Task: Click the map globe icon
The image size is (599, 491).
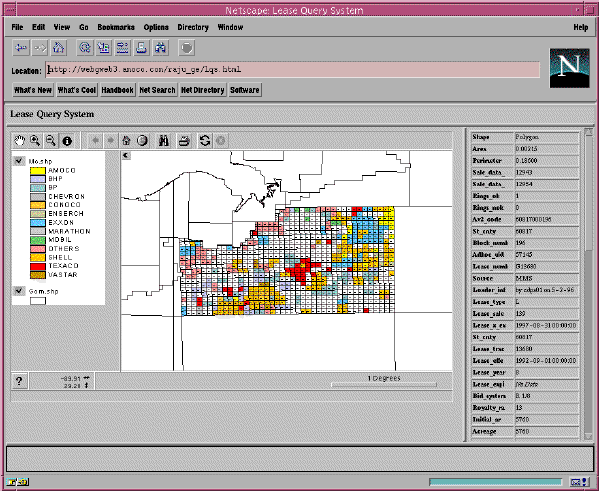Action: click(142, 141)
